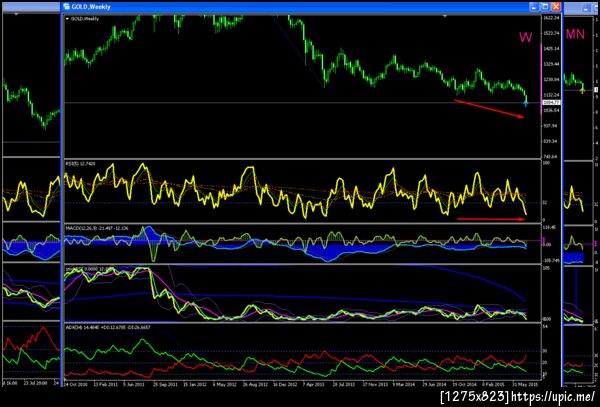Image resolution: width=600 pixels, height=407 pixels.
Task: Click the 25 Sep 2011 date label
Action: pos(165,384)
